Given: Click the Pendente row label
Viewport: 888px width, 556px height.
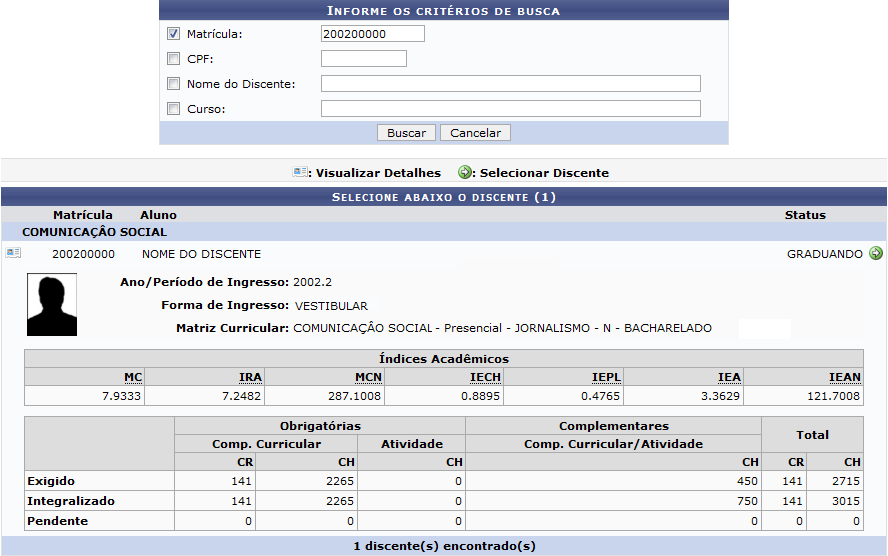Looking at the screenshot, I should 57,521.
